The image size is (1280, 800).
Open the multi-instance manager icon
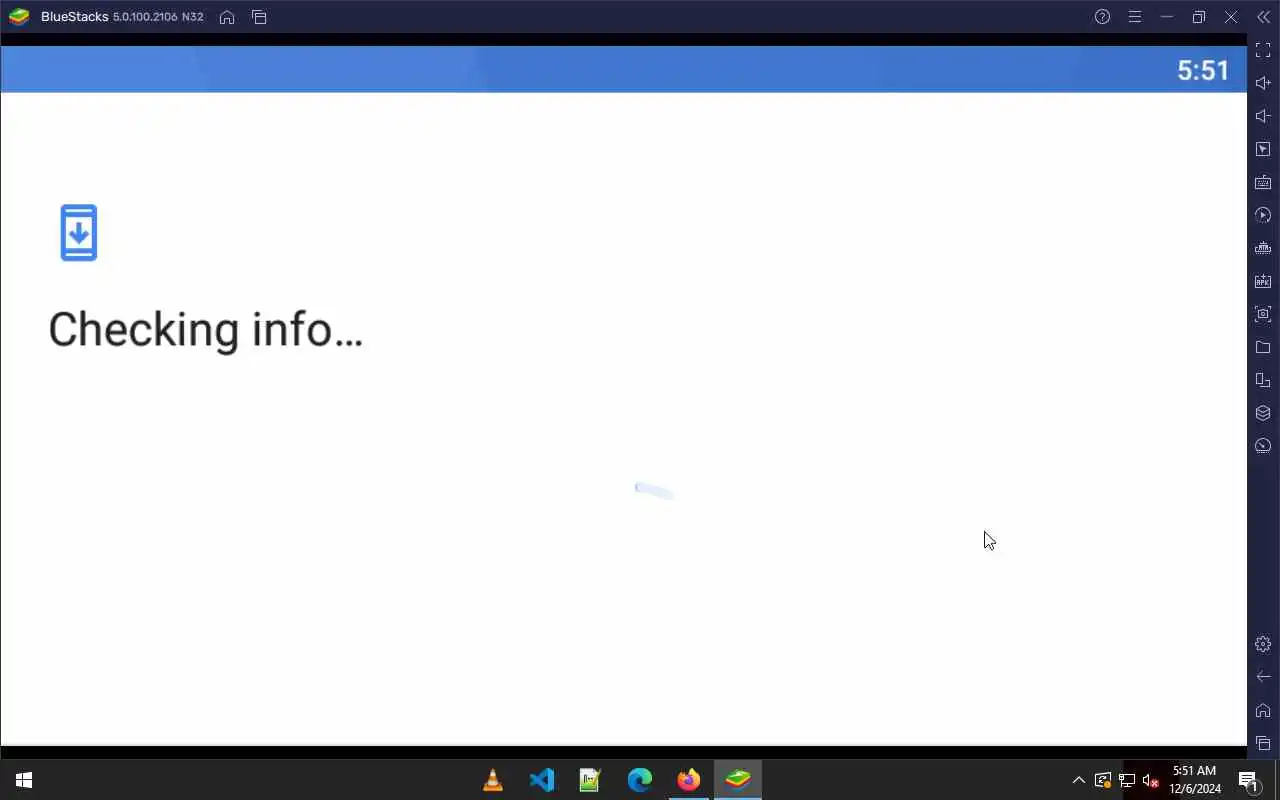(x=1263, y=413)
